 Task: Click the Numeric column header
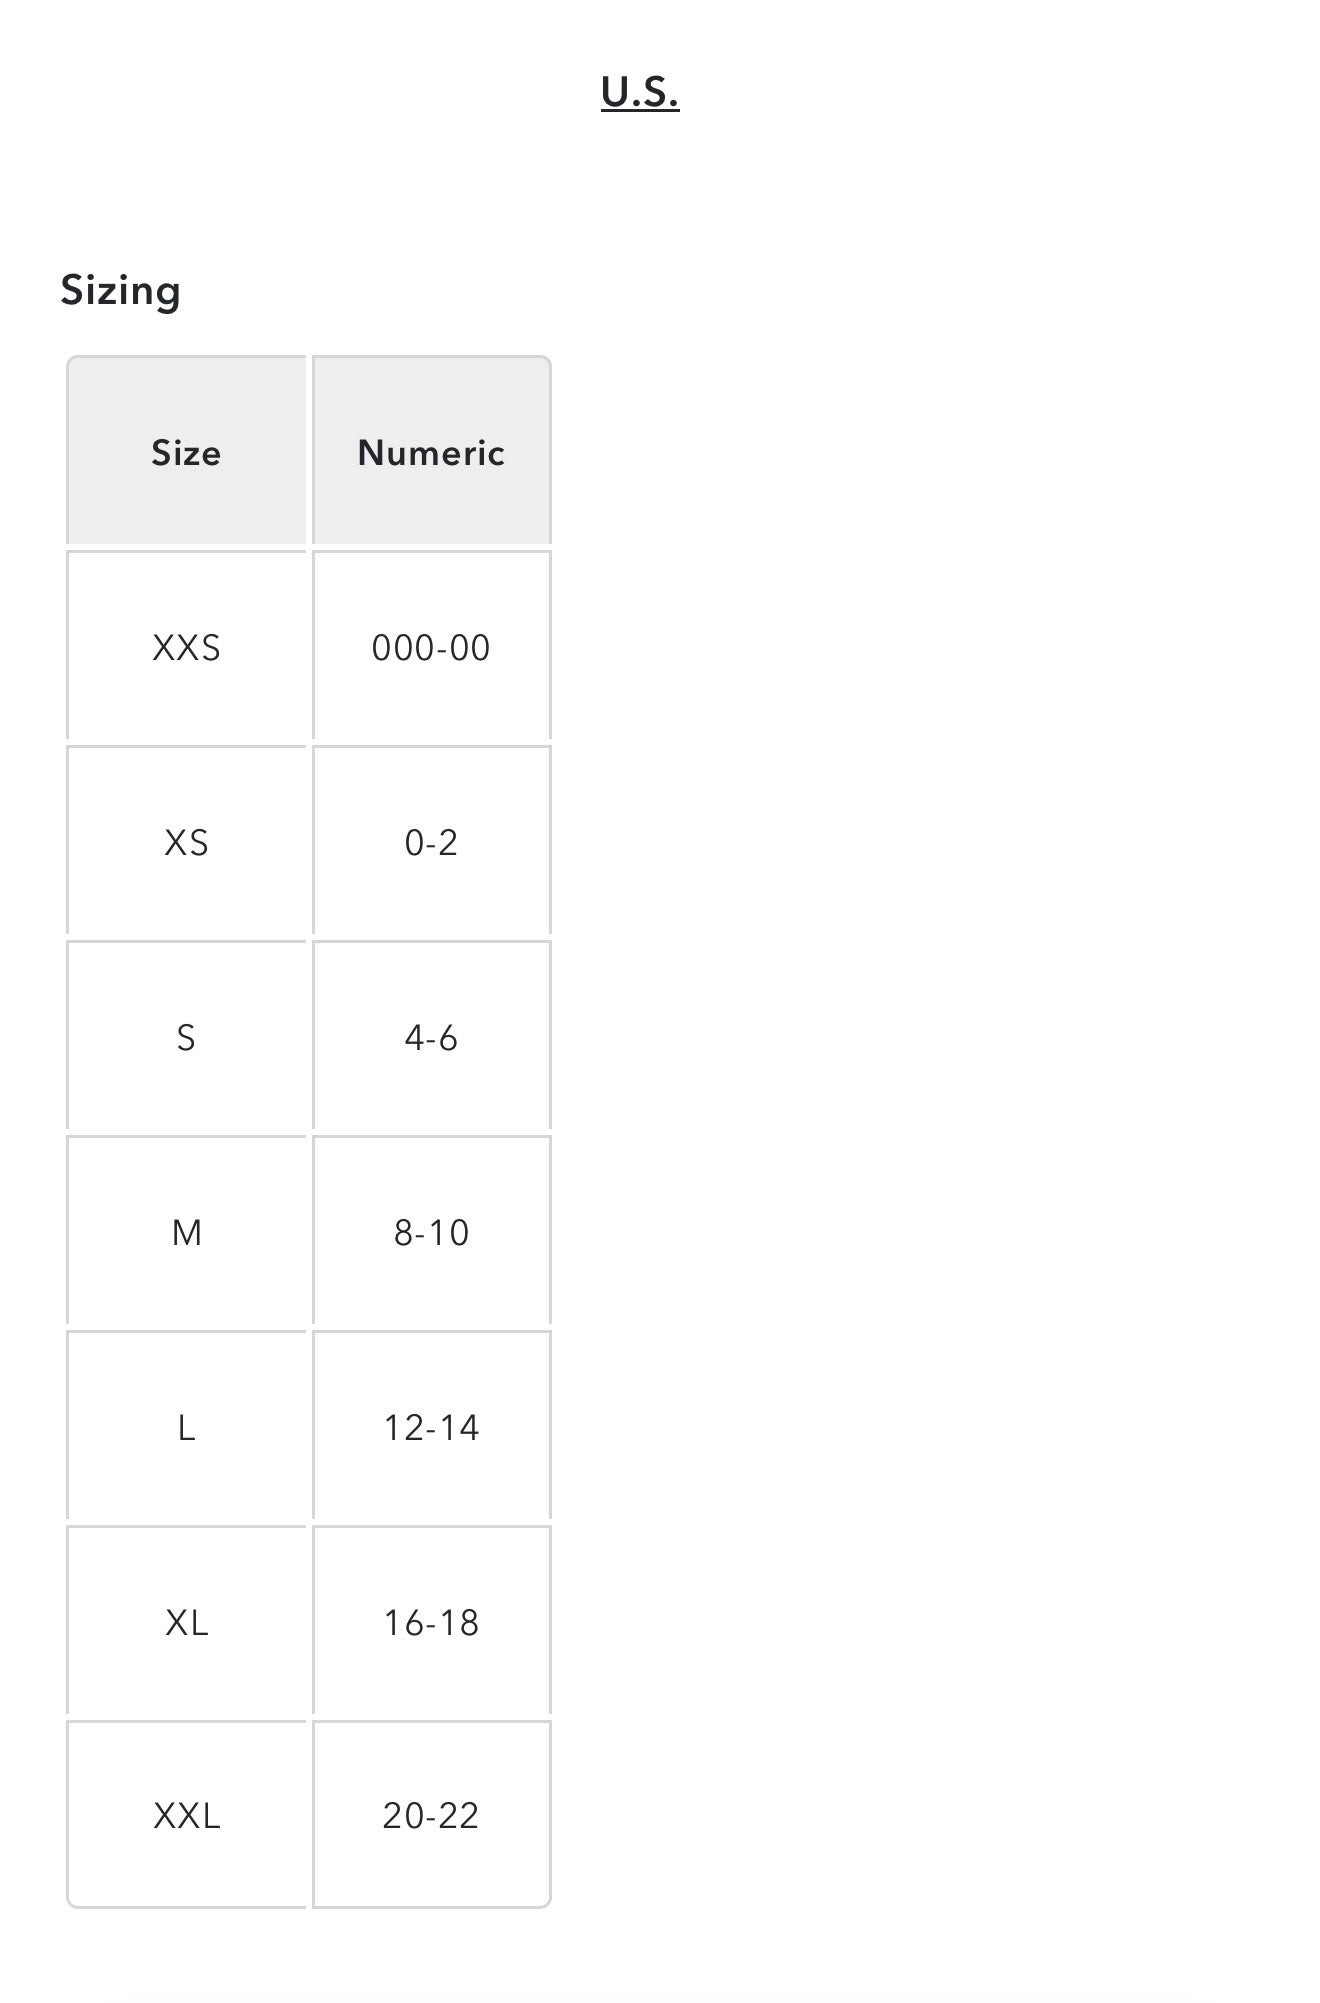pyautogui.click(x=431, y=450)
